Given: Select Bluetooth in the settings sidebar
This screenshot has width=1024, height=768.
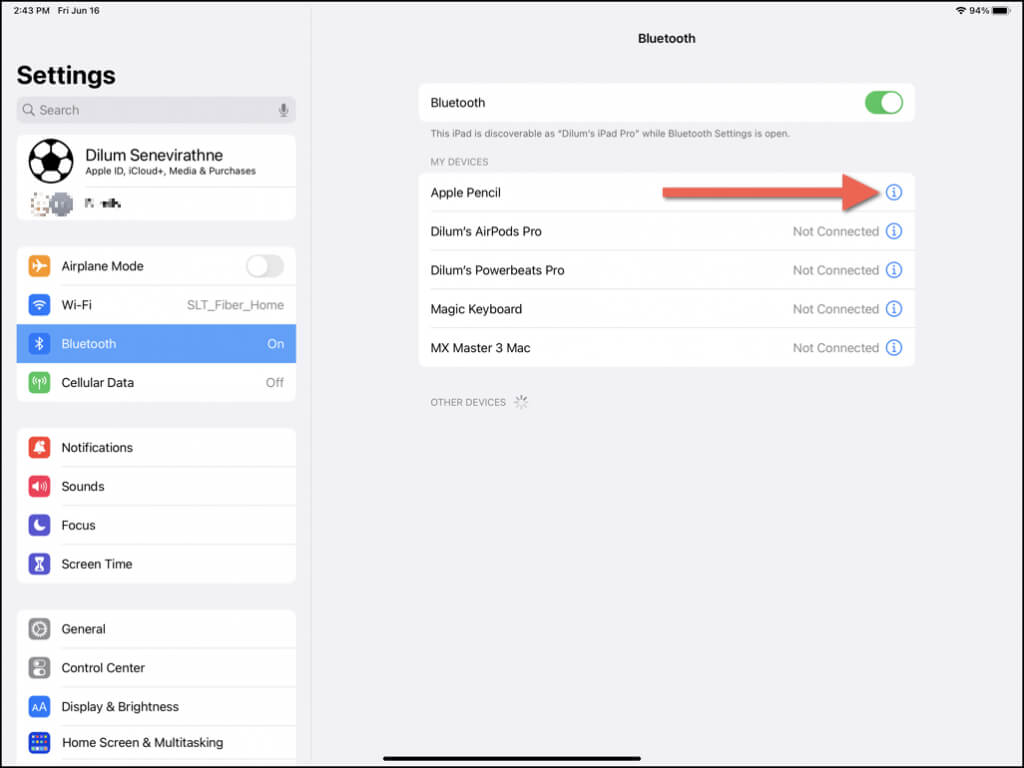Looking at the screenshot, I should coord(156,344).
